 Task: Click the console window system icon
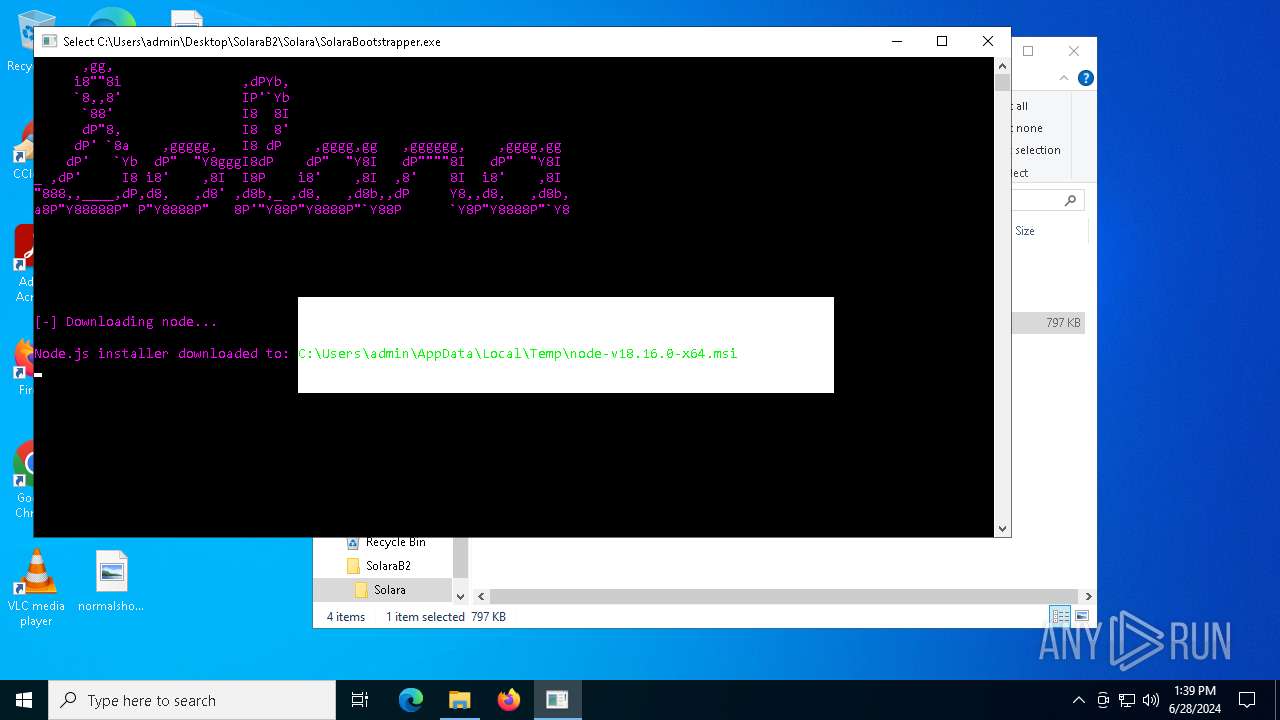click(48, 41)
